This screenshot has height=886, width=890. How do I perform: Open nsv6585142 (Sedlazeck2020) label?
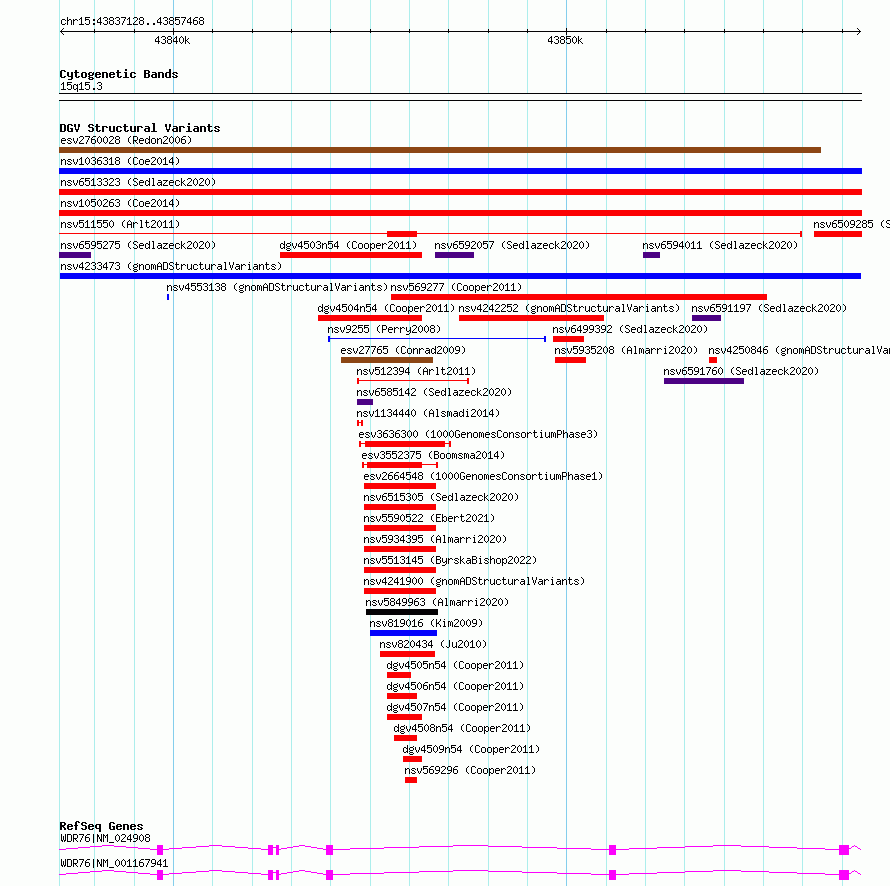[x=434, y=392]
